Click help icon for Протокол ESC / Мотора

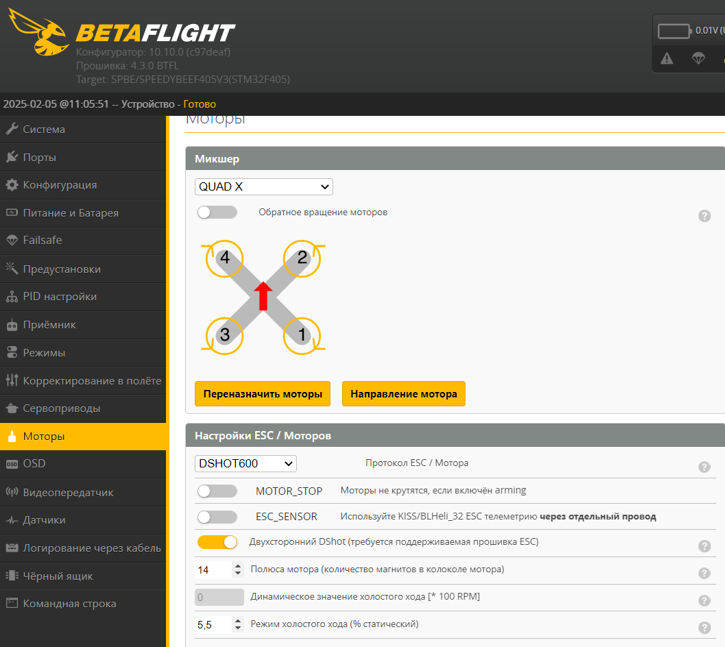(704, 467)
